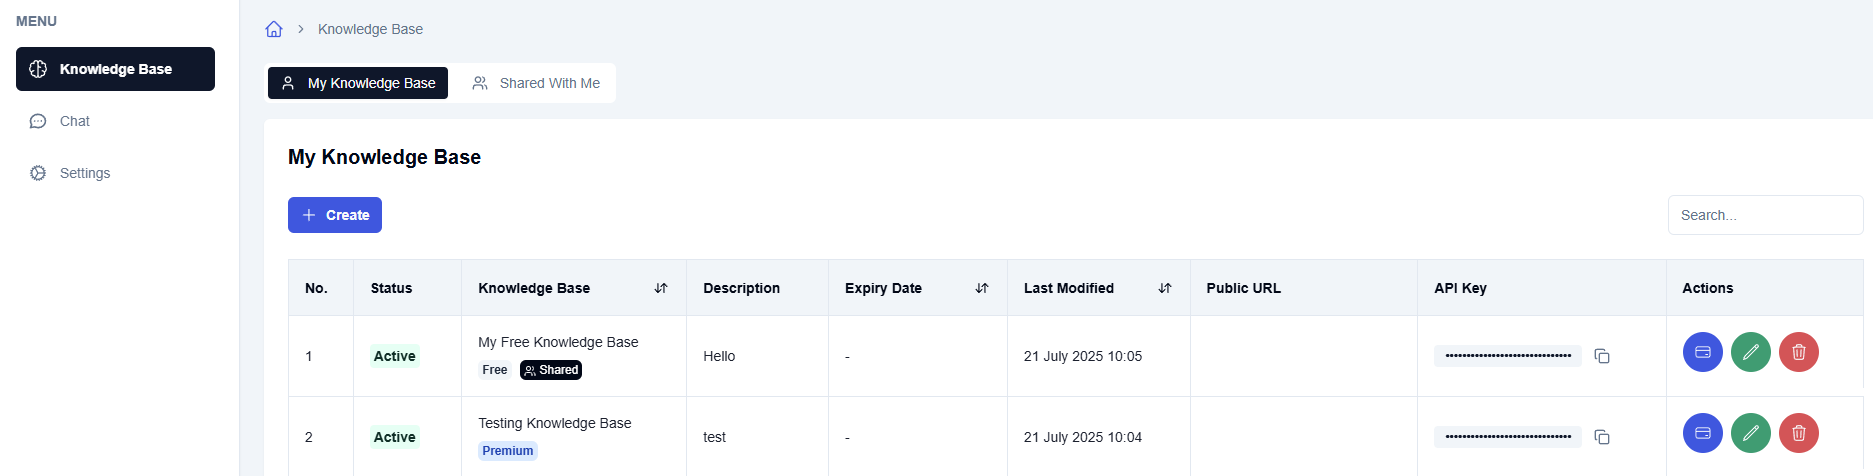The image size is (1873, 476).
Task: Click the Create button
Action: click(x=335, y=215)
